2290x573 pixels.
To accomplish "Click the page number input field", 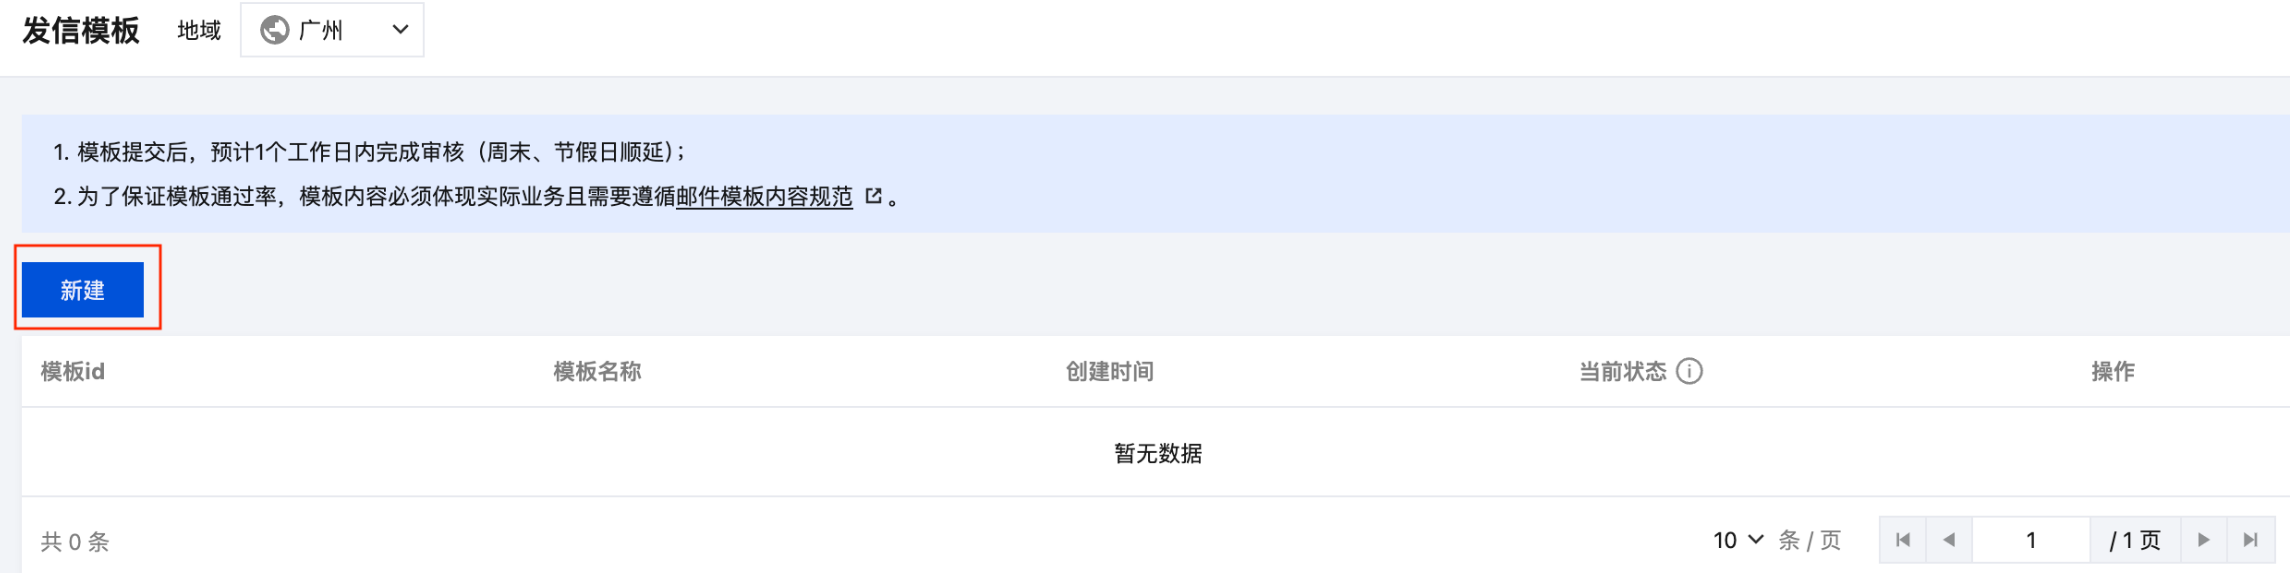I will pyautogui.click(x=2031, y=540).
